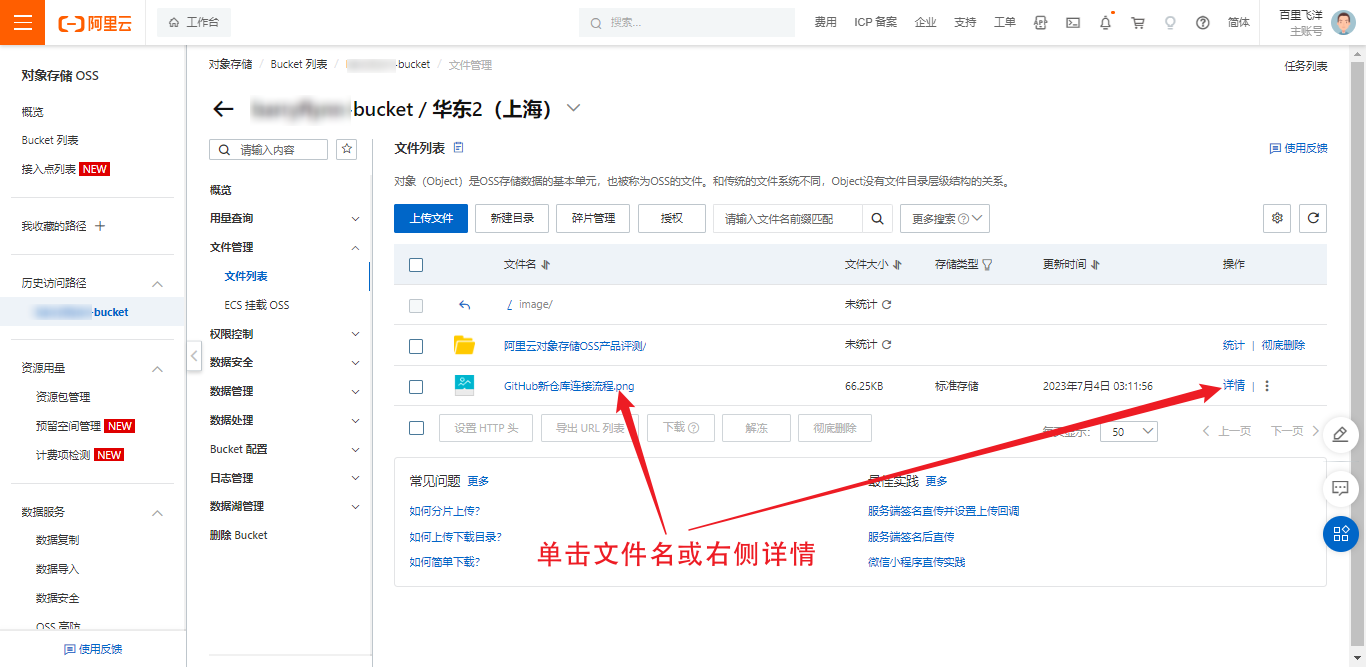Open the 工作台 workbench button
1366x667 pixels.
(x=194, y=22)
